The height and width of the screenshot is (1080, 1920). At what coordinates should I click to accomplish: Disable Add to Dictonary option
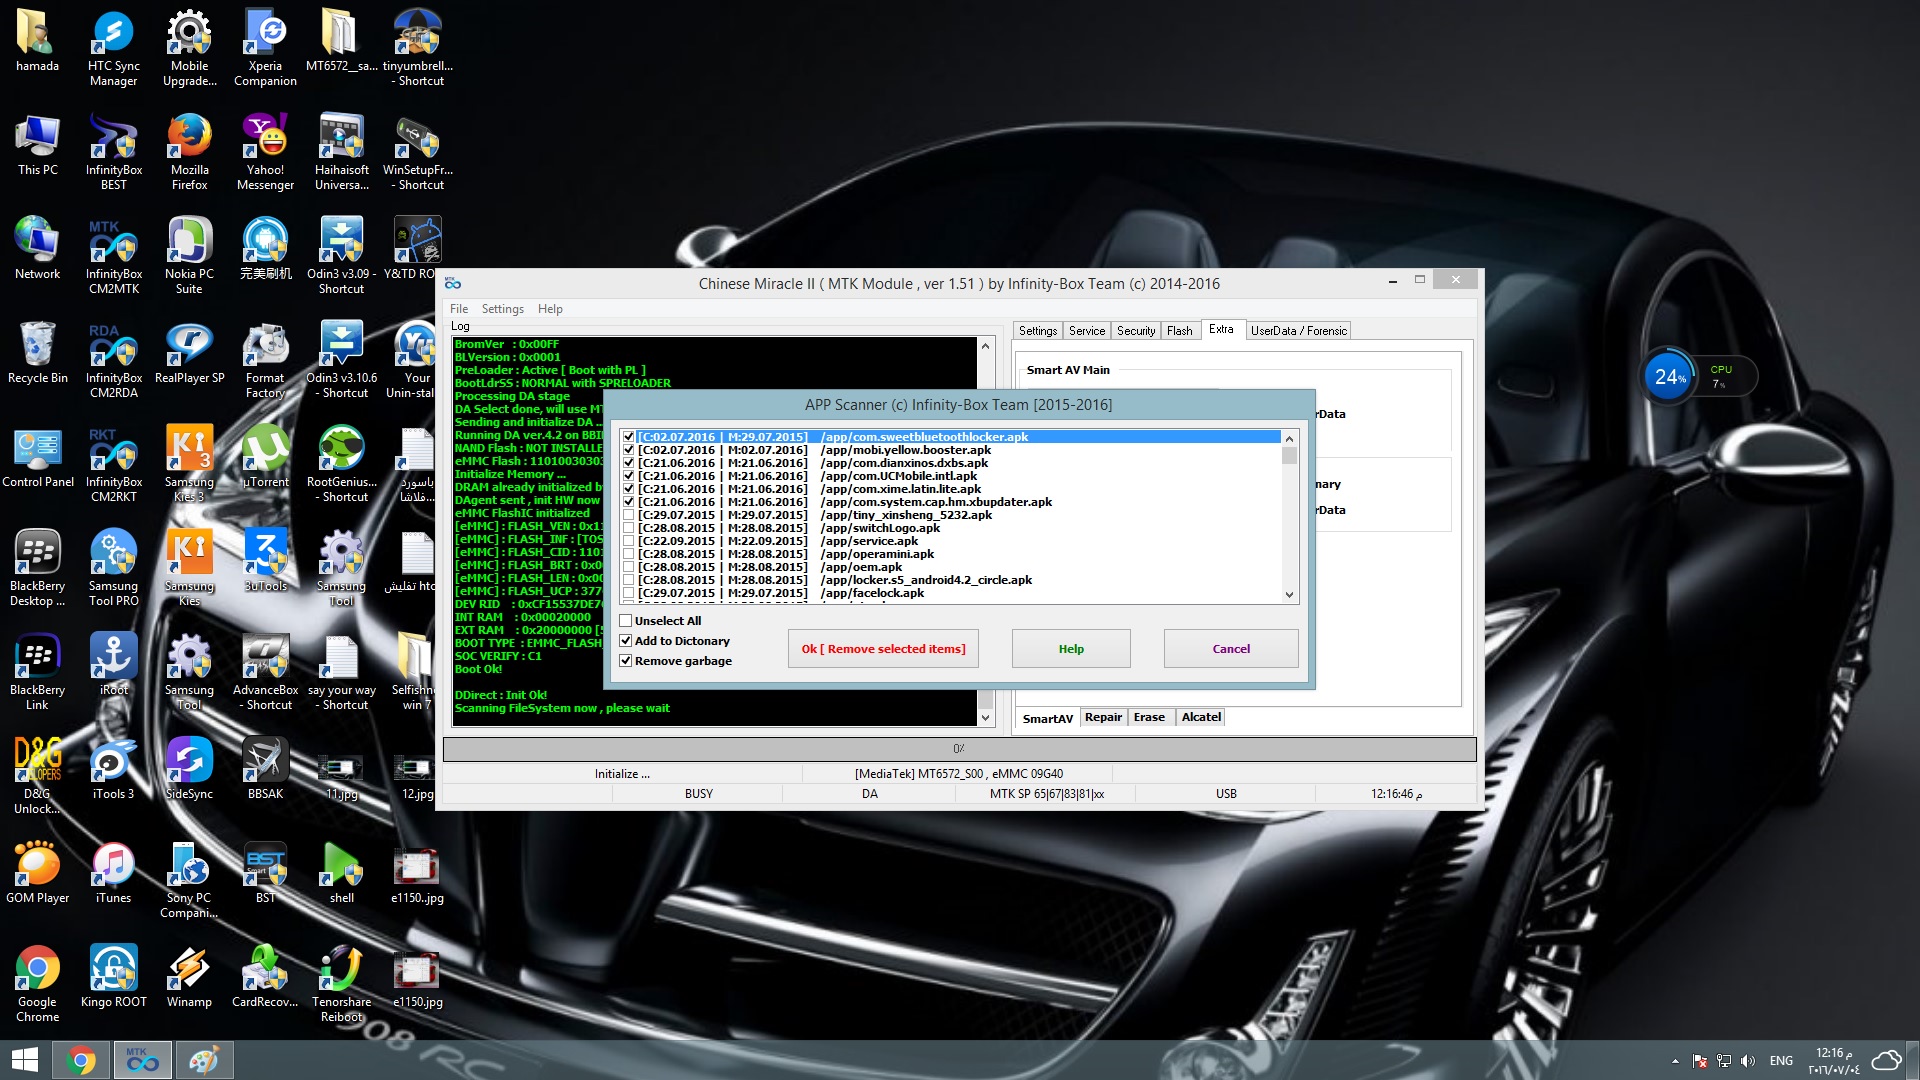click(x=626, y=641)
